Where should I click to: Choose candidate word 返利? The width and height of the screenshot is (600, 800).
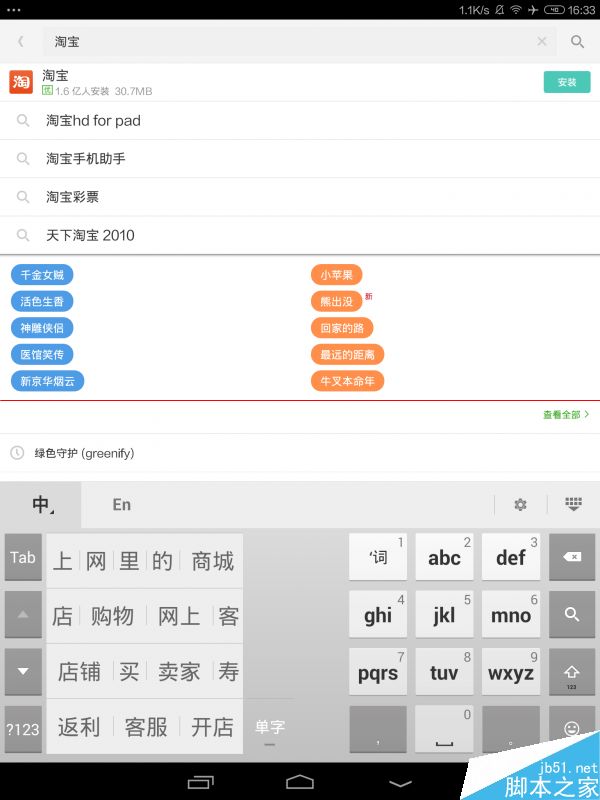pyautogui.click(x=79, y=727)
